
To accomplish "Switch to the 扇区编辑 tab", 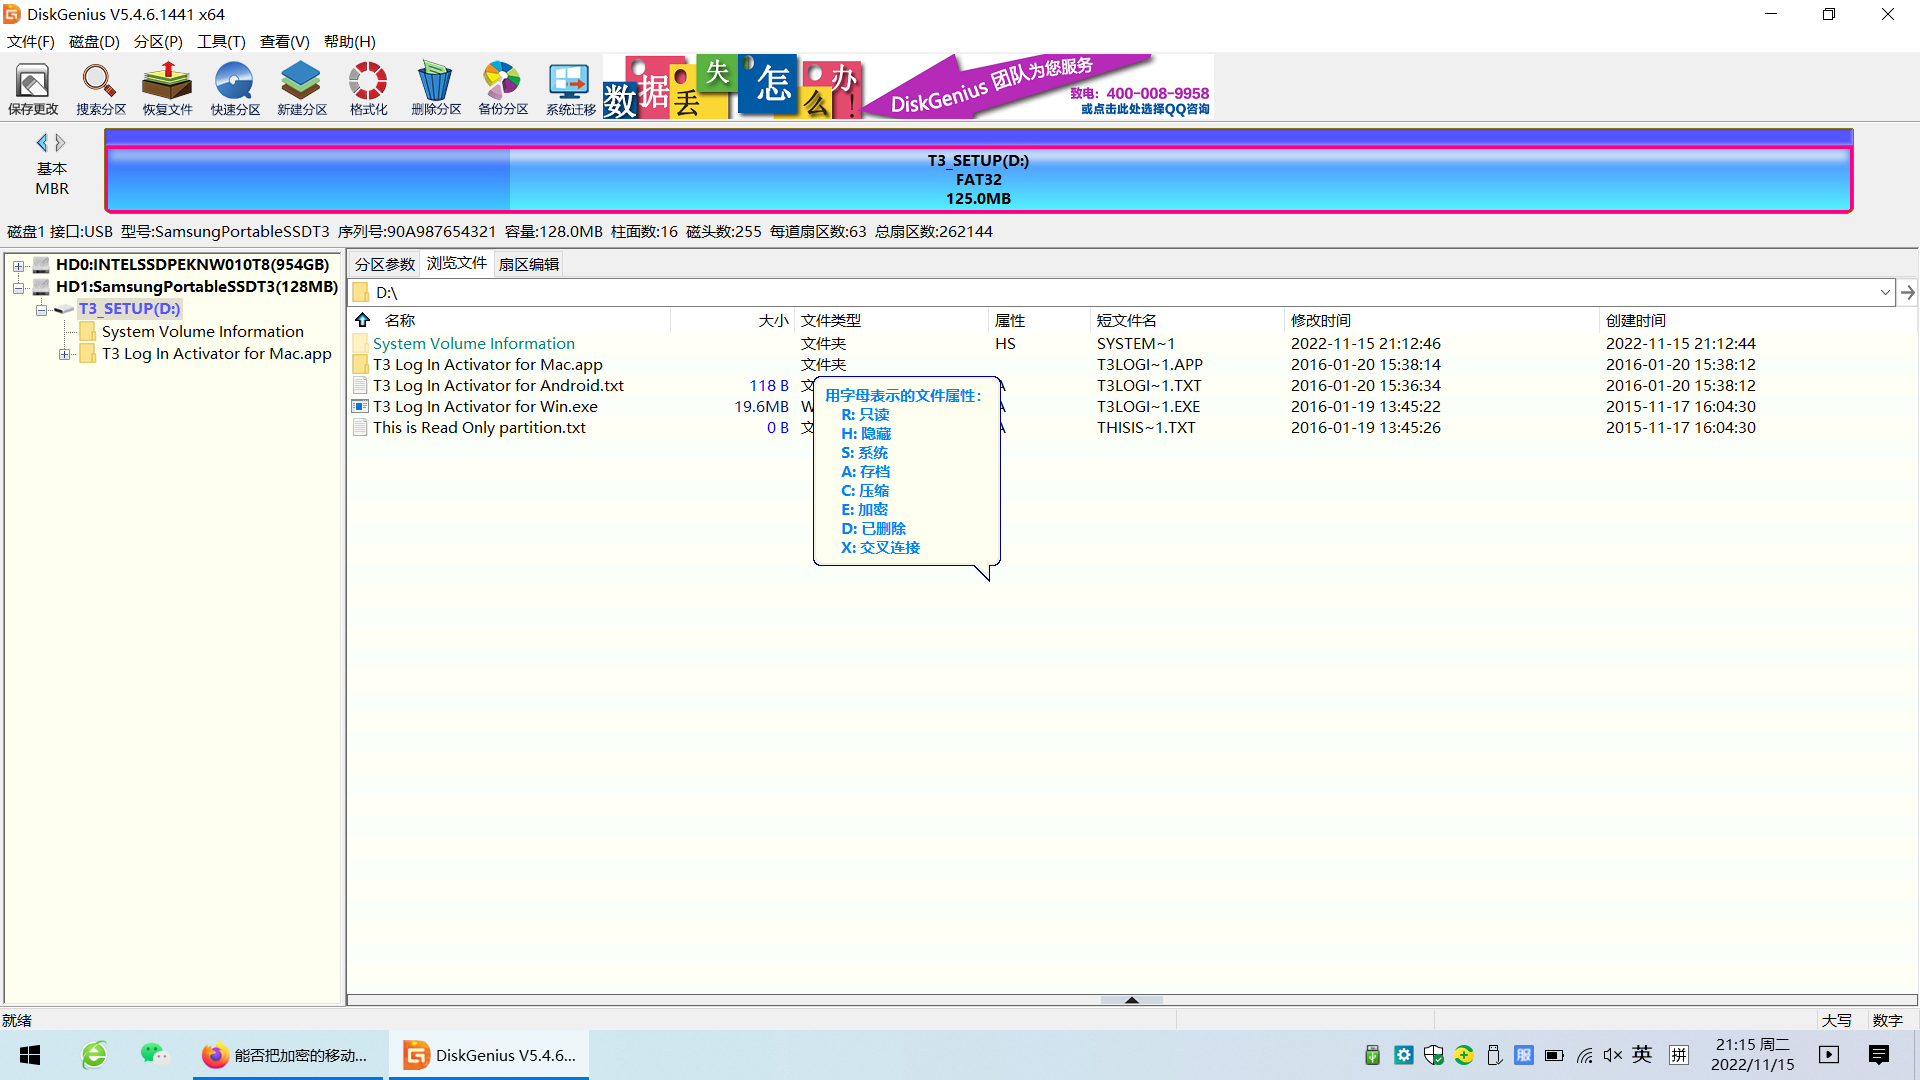I will 529,265.
